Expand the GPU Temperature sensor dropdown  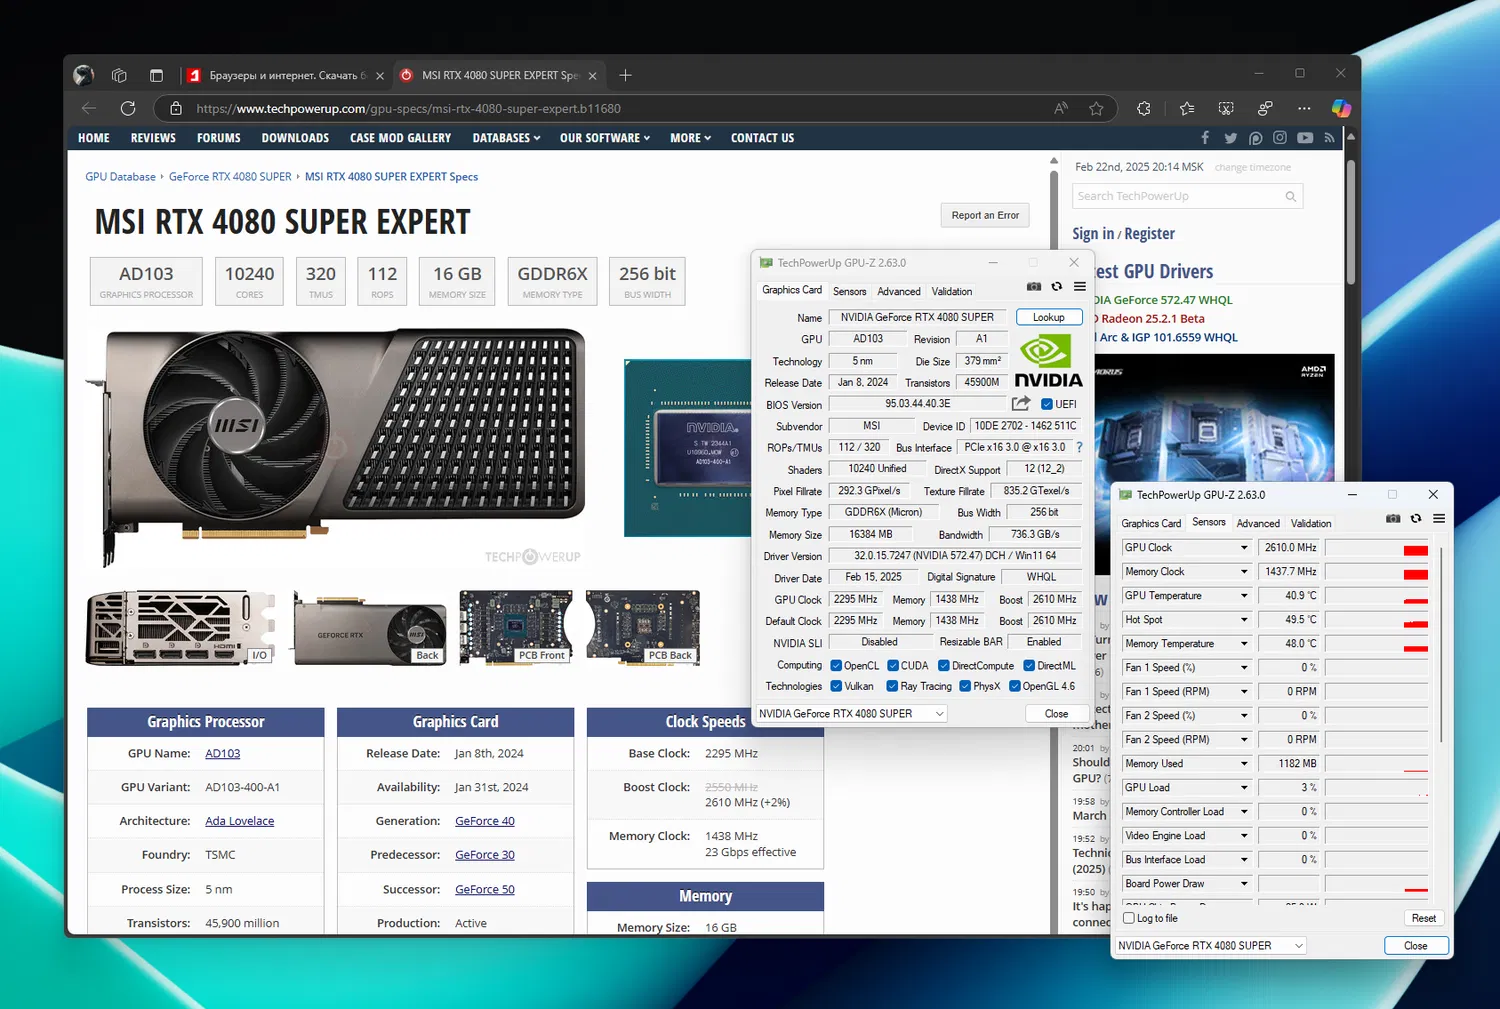1244,596
